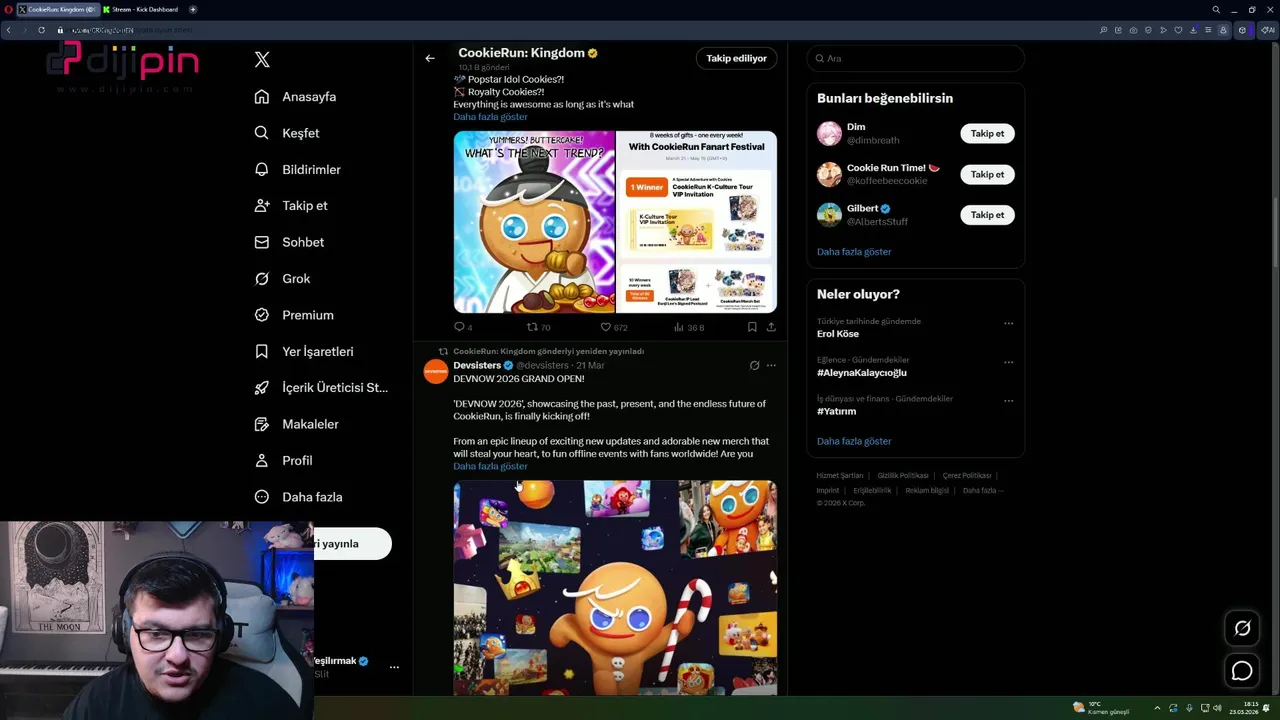The width and height of the screenshot is (1280, 720).
Task: Follow Dim with Takip et
Action: point(987,133)
